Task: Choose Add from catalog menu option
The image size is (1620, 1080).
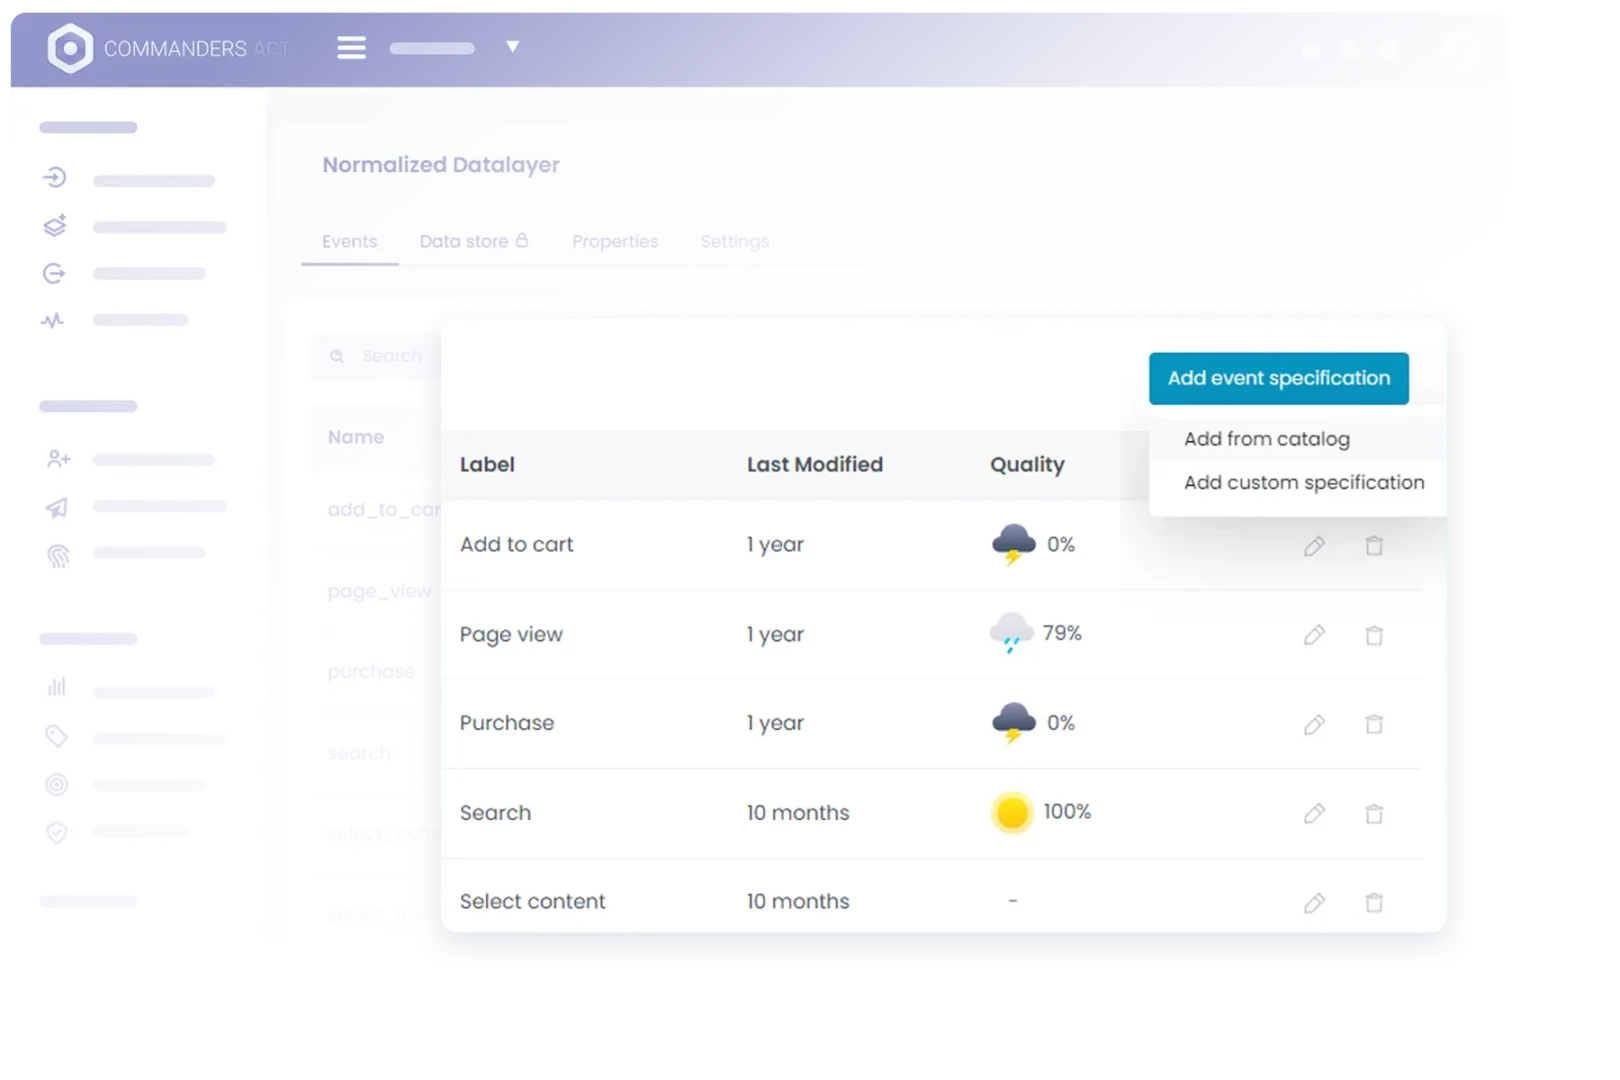Action: click(x=1266, y=438)
